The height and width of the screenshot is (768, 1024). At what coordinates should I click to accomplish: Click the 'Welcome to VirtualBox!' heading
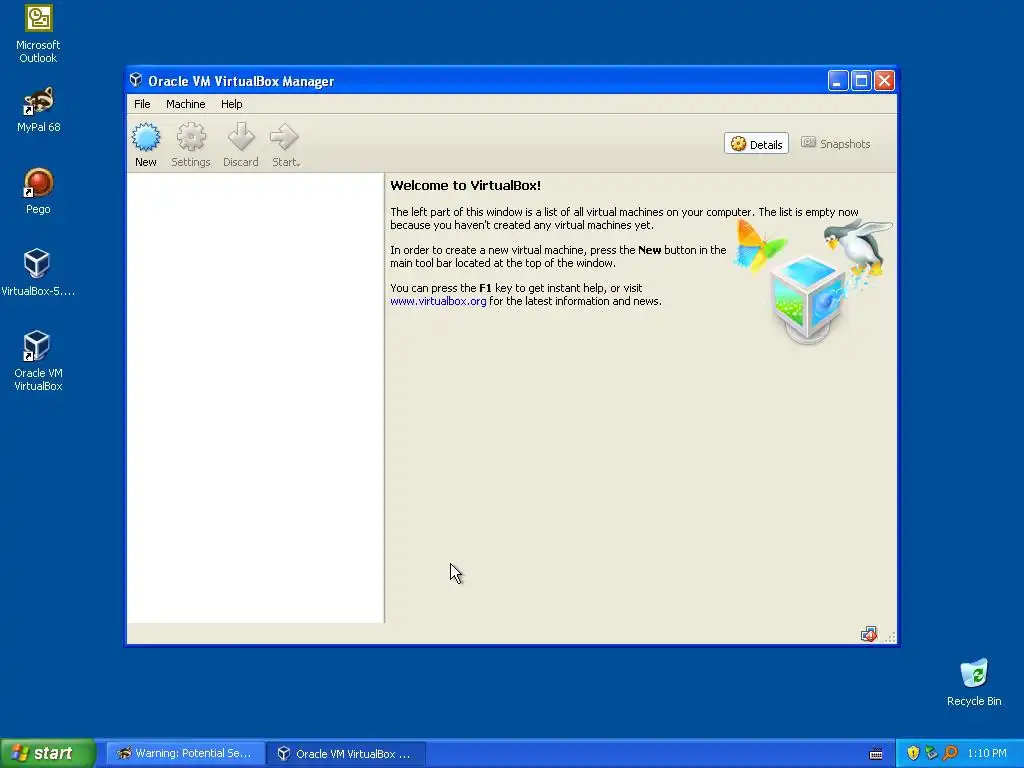tap(466, 185)
